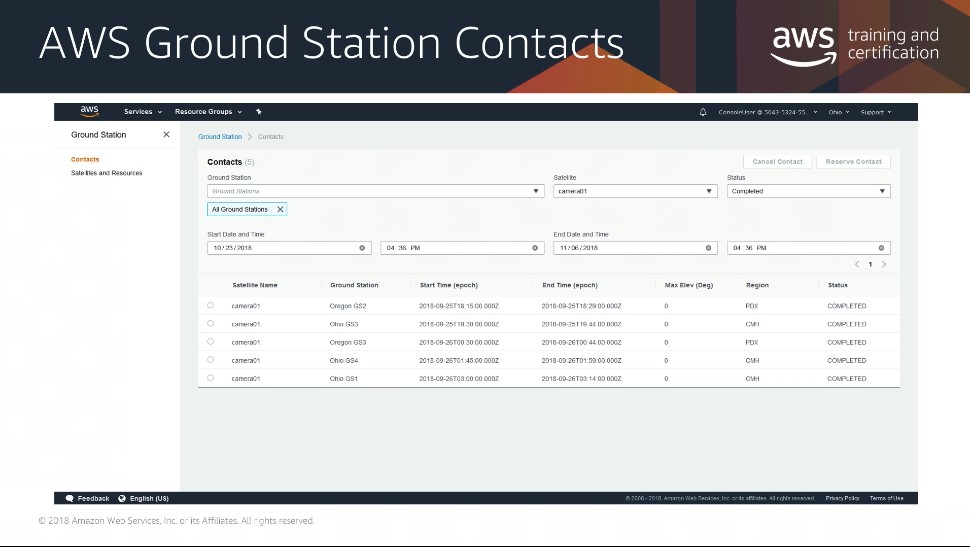This screenshot has width=970, height=547.
Task: Click the Start Time (epoch) column header
Action: click(449, 285)
